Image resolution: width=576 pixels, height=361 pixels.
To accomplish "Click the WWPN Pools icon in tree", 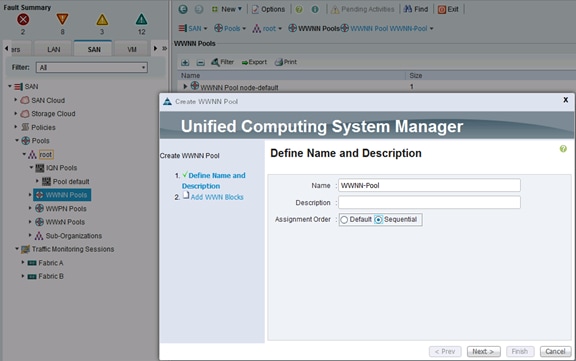I will (x=40, y=208).
